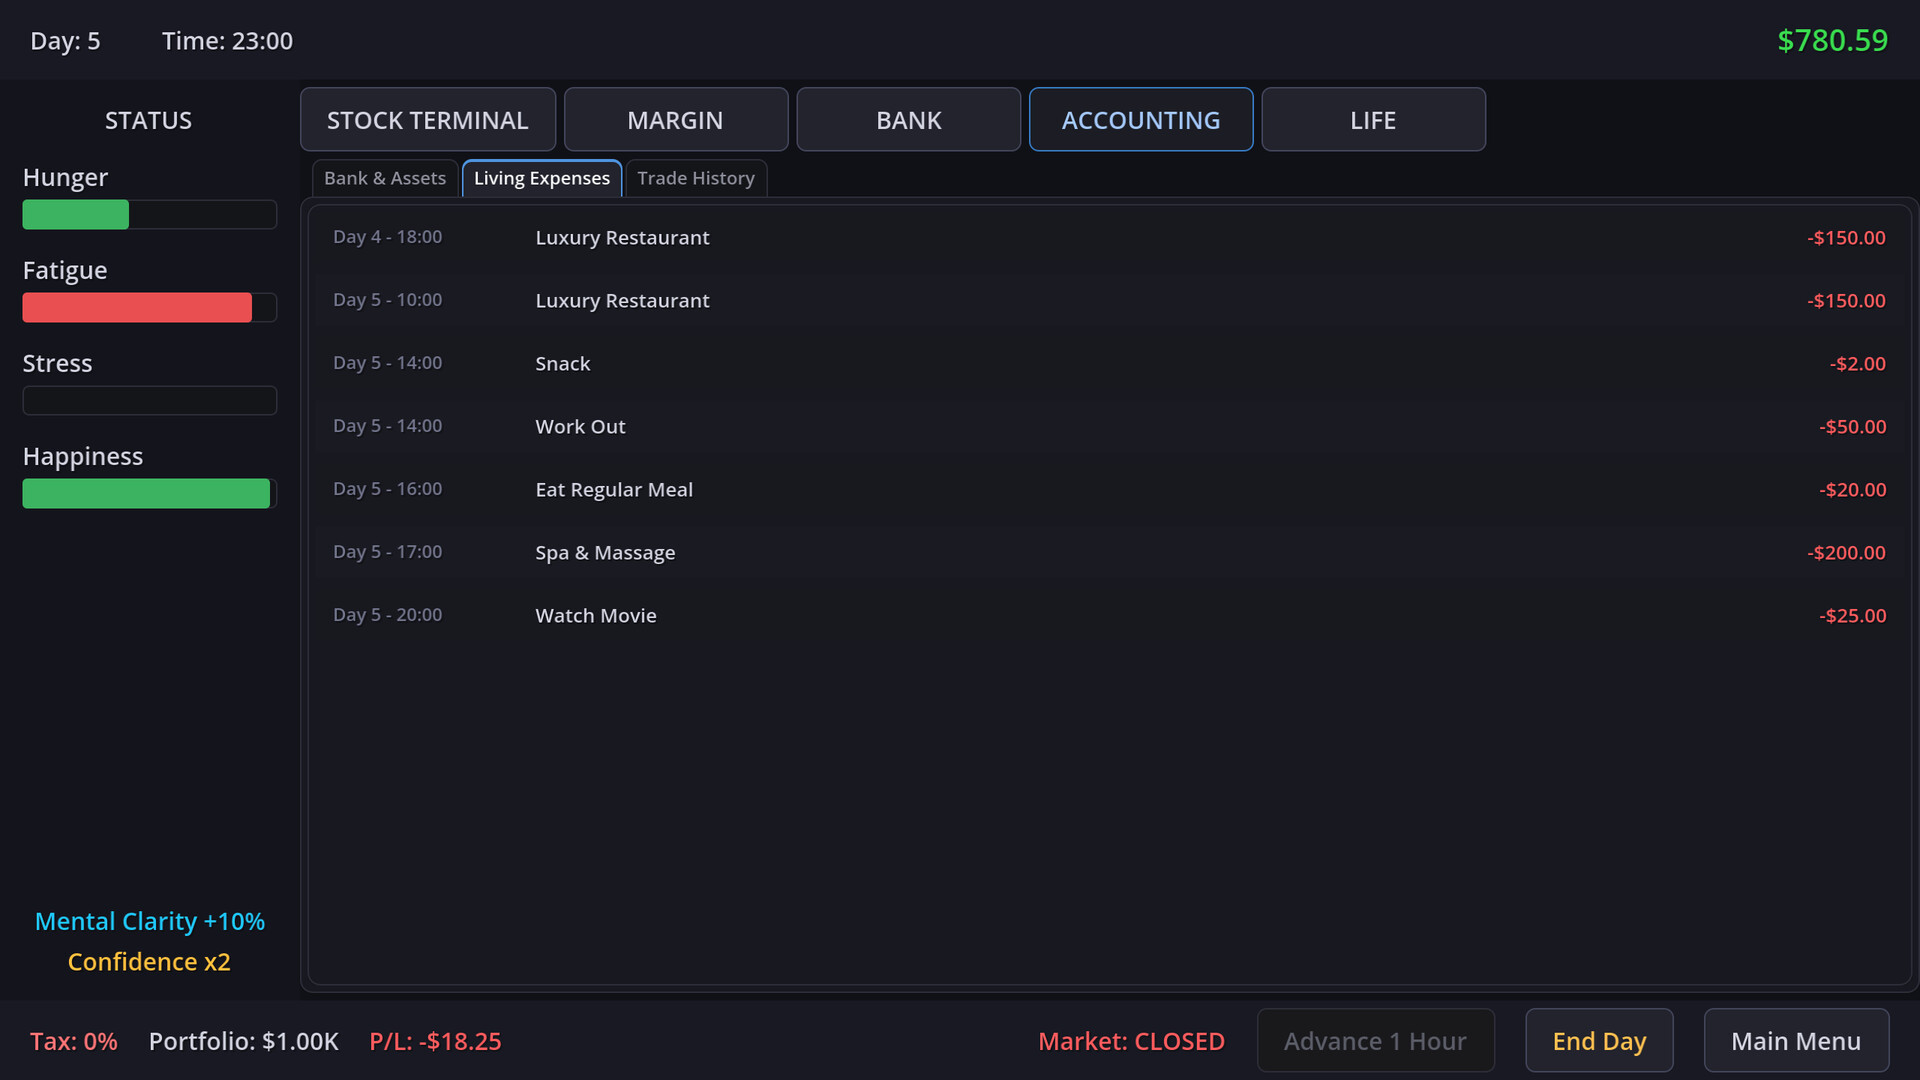Switch to Bank & Assets subtab
The image size is (1920, 1080).
click(385, 178)
